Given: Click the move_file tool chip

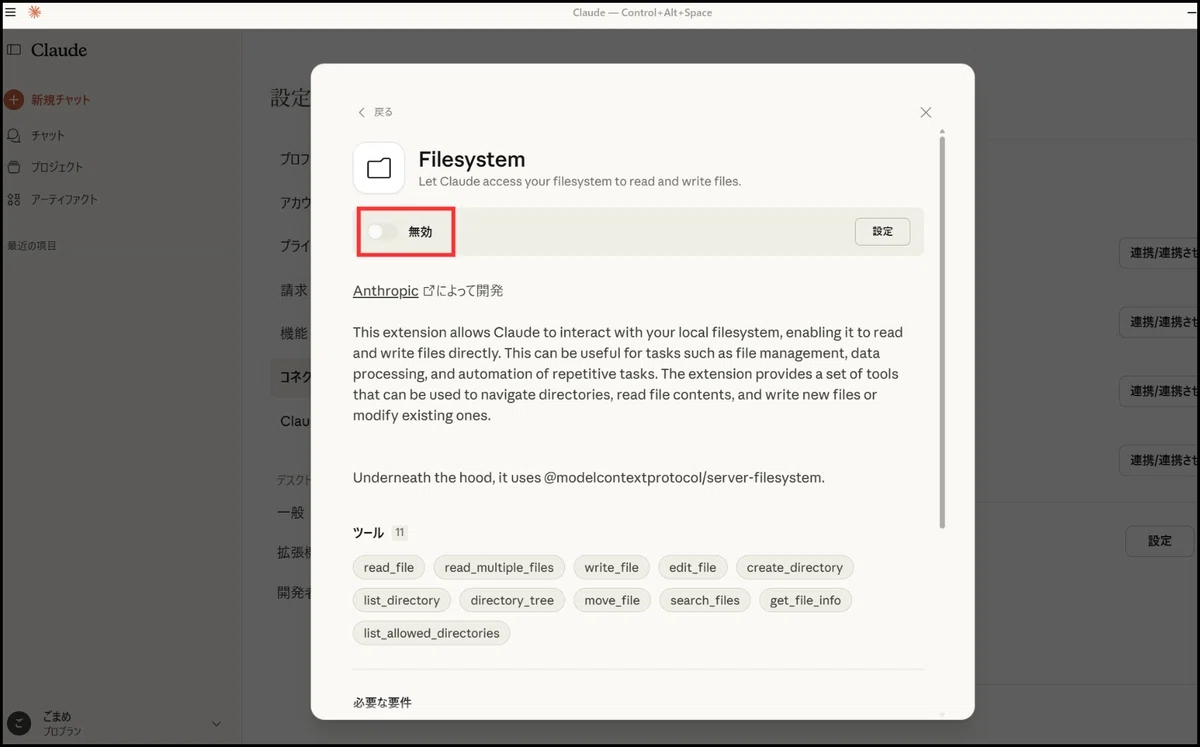Looking at the screenshot, I should pos(612,600).
